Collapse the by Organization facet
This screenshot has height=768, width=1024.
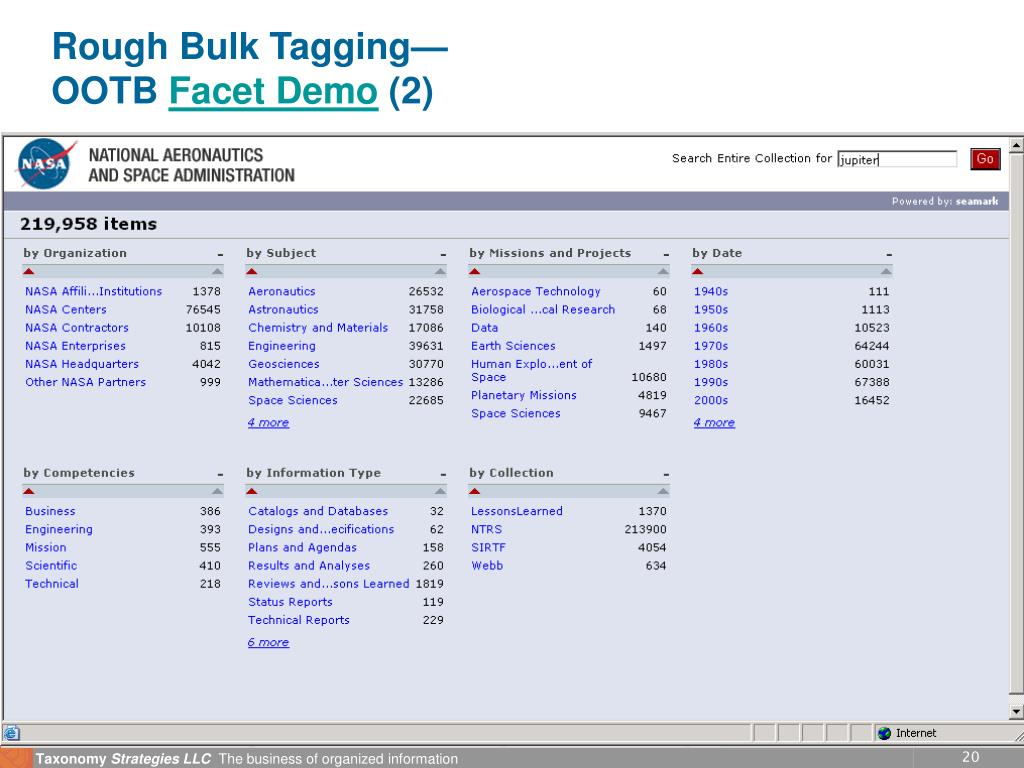pos(220,254)
